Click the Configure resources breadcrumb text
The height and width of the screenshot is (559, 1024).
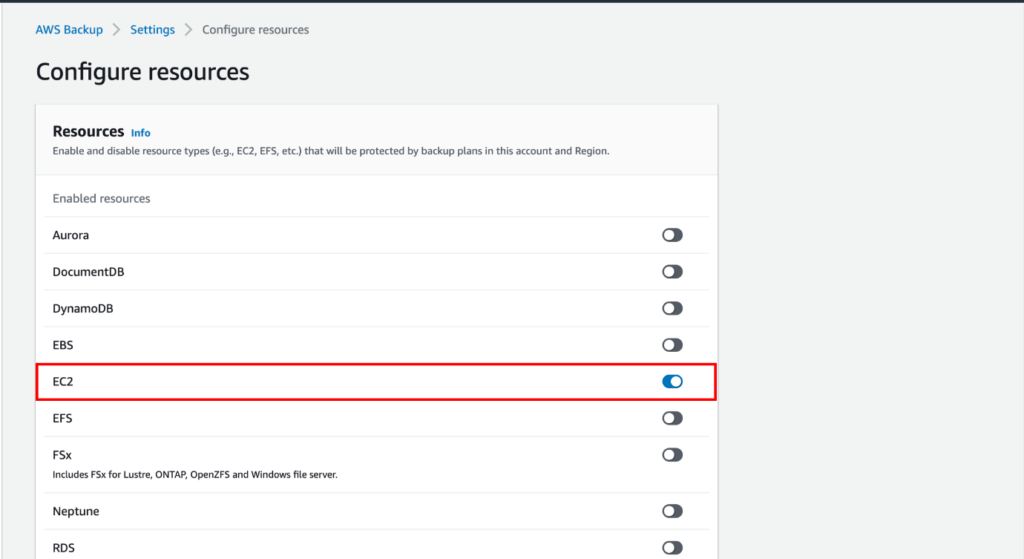pyautogui.click(x=255, y=29)
